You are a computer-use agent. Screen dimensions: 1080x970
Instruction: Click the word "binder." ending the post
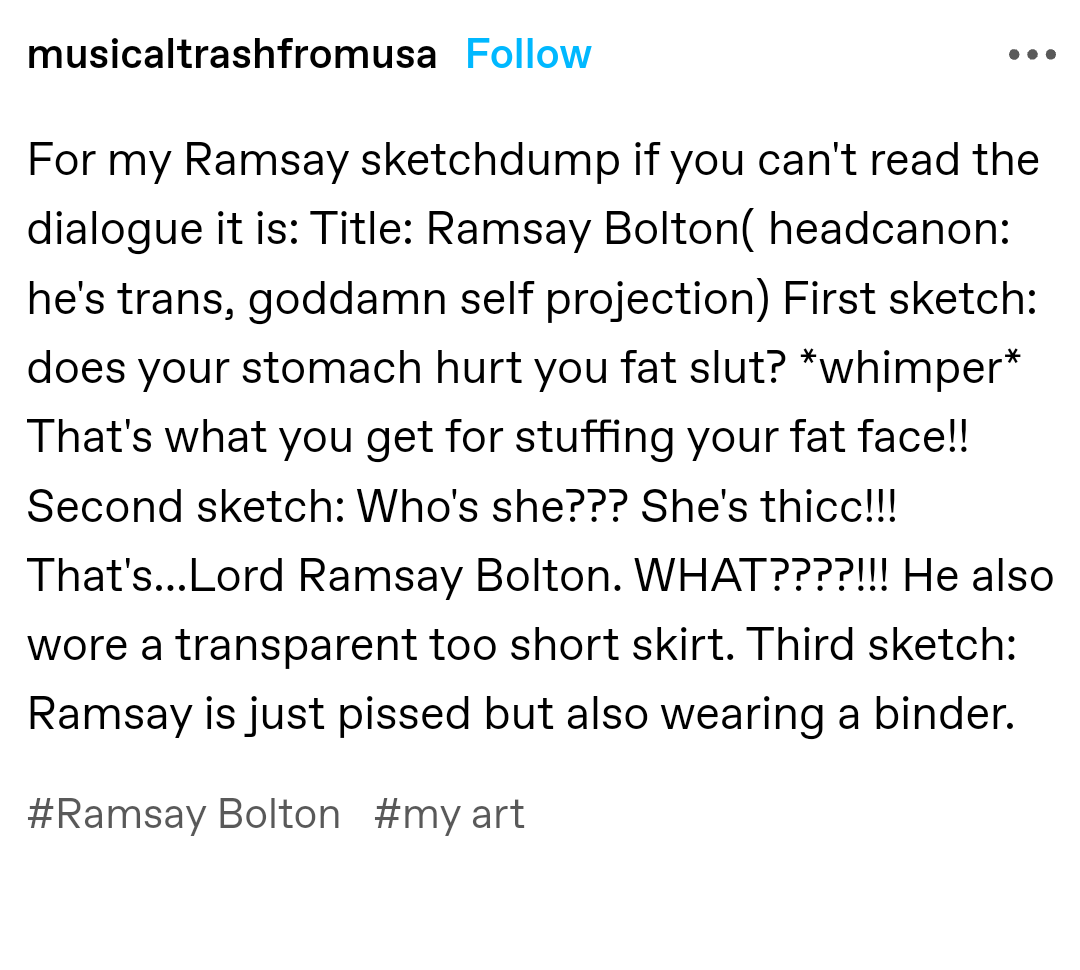coord(943,714)
